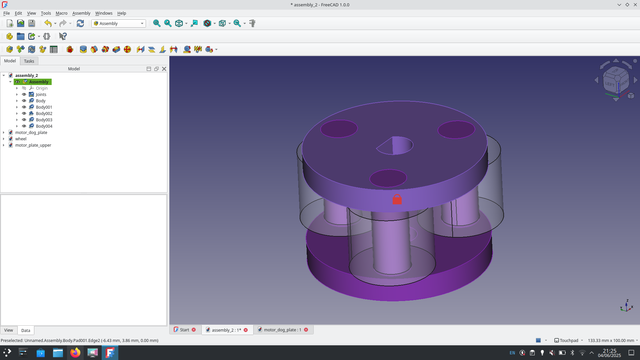640x360 pixels.
Task: Click the Refresh recompute icon
Action: [80, 23]
